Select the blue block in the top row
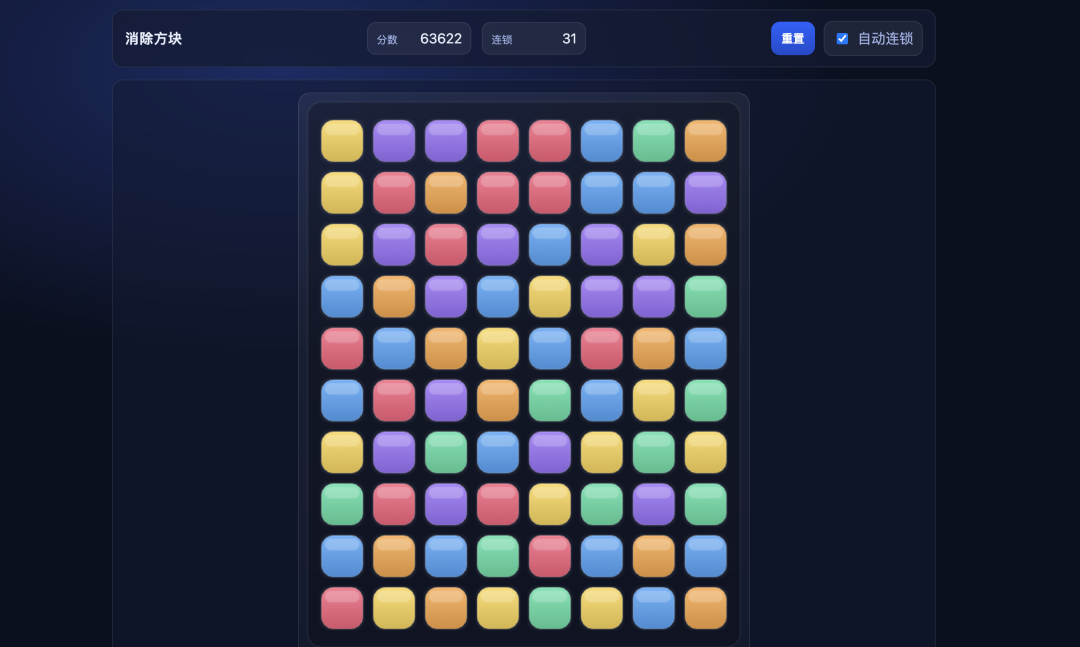Viewport: 1080px width, 647px height. pos(601,141)
